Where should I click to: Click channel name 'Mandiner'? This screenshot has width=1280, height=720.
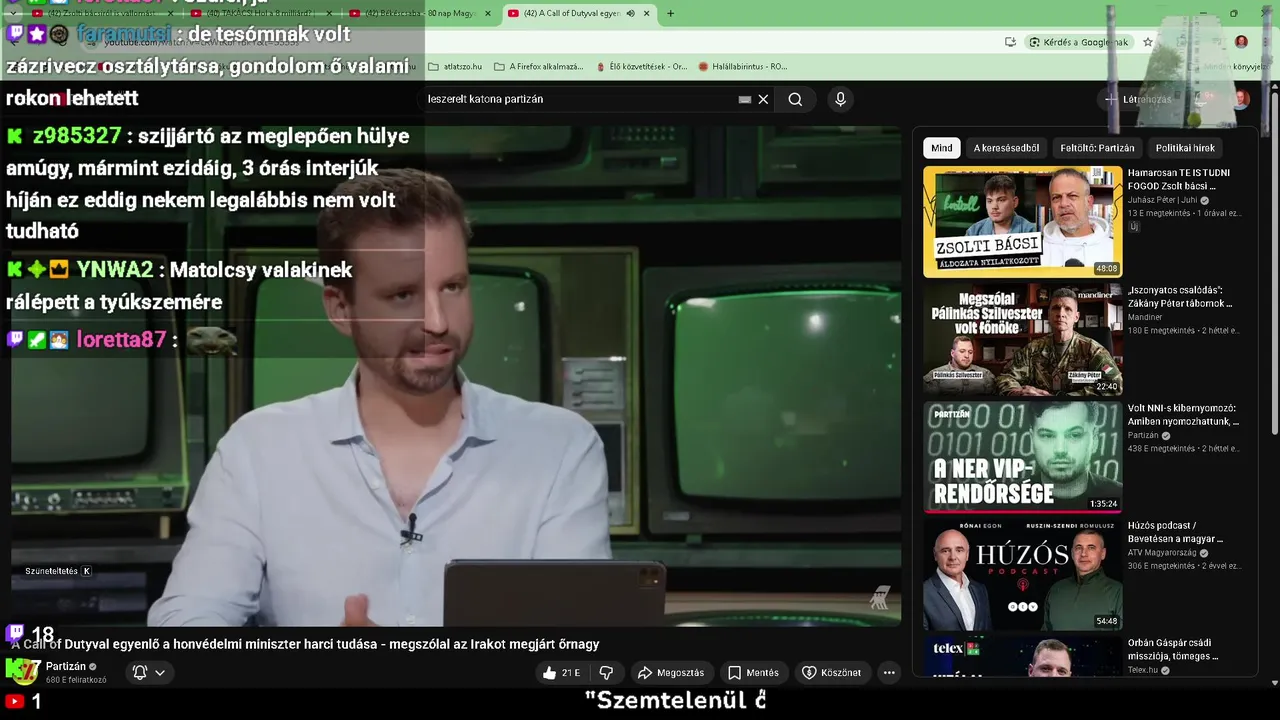click(x=1145, y=317)
